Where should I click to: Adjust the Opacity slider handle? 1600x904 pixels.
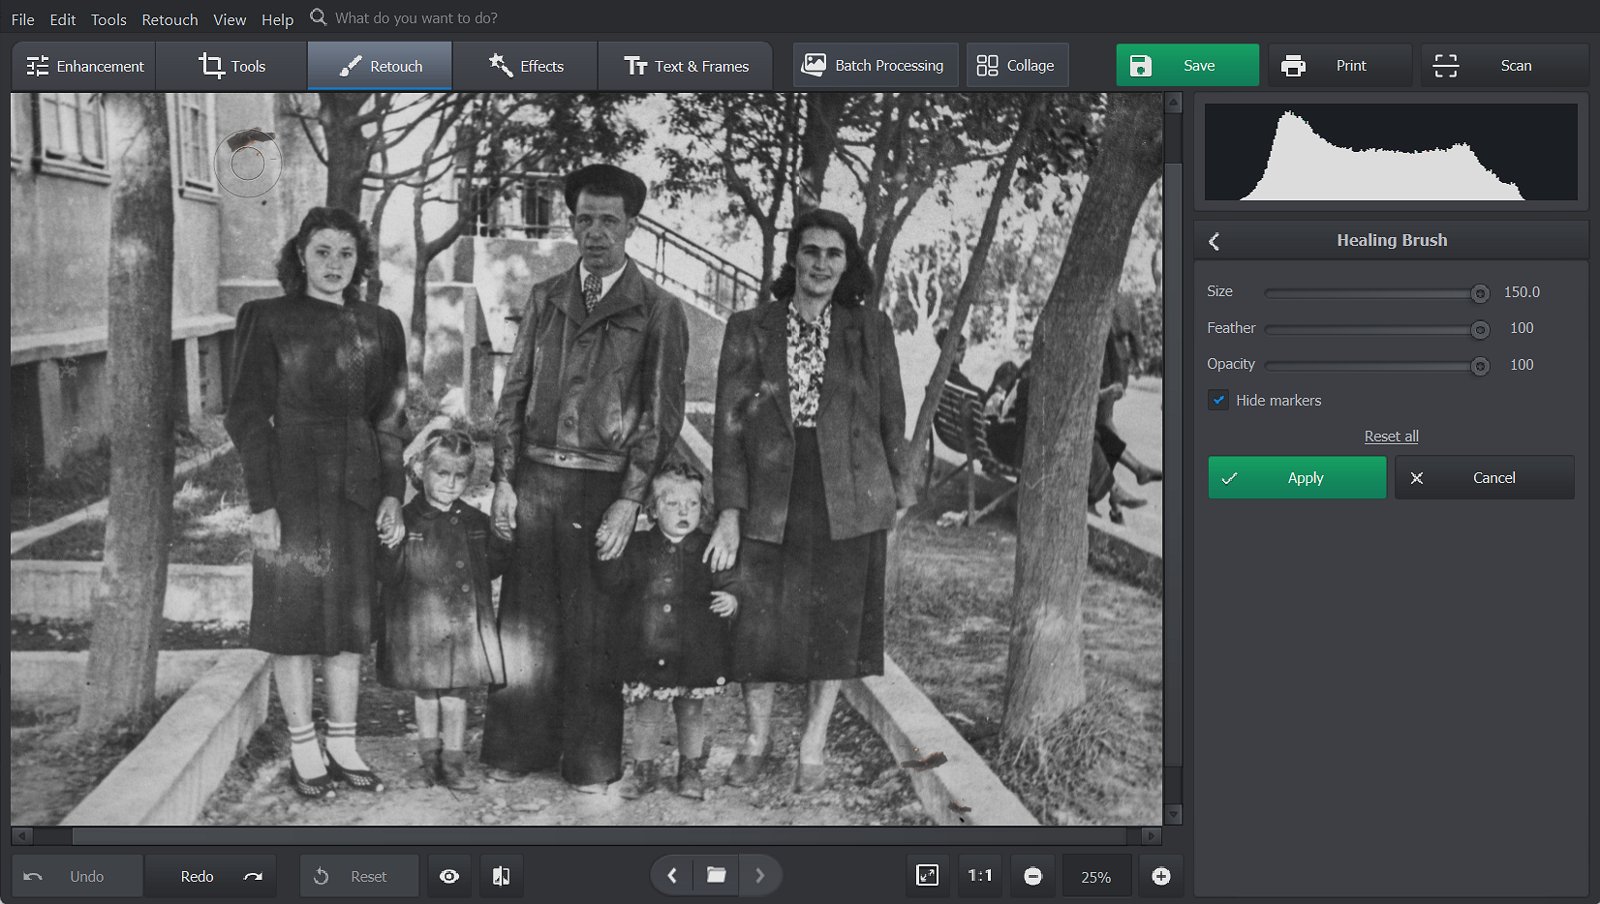(1480, 366)
